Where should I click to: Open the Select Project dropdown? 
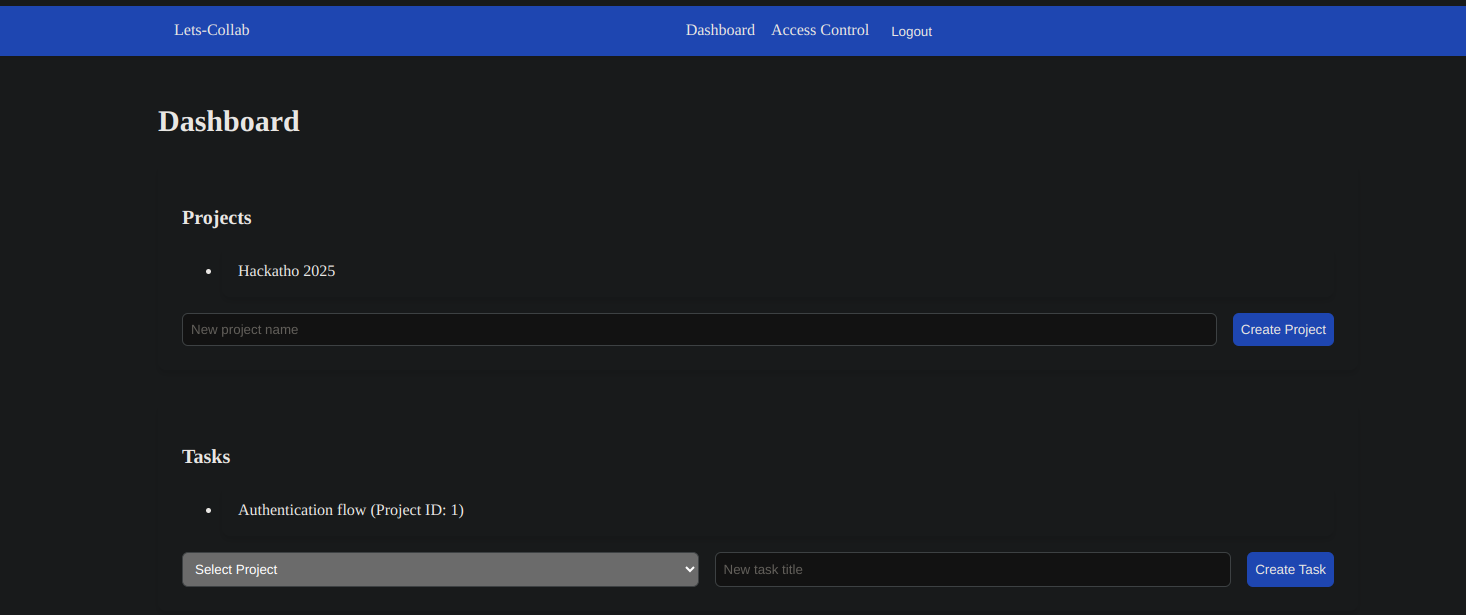click(x=440, y=569)
